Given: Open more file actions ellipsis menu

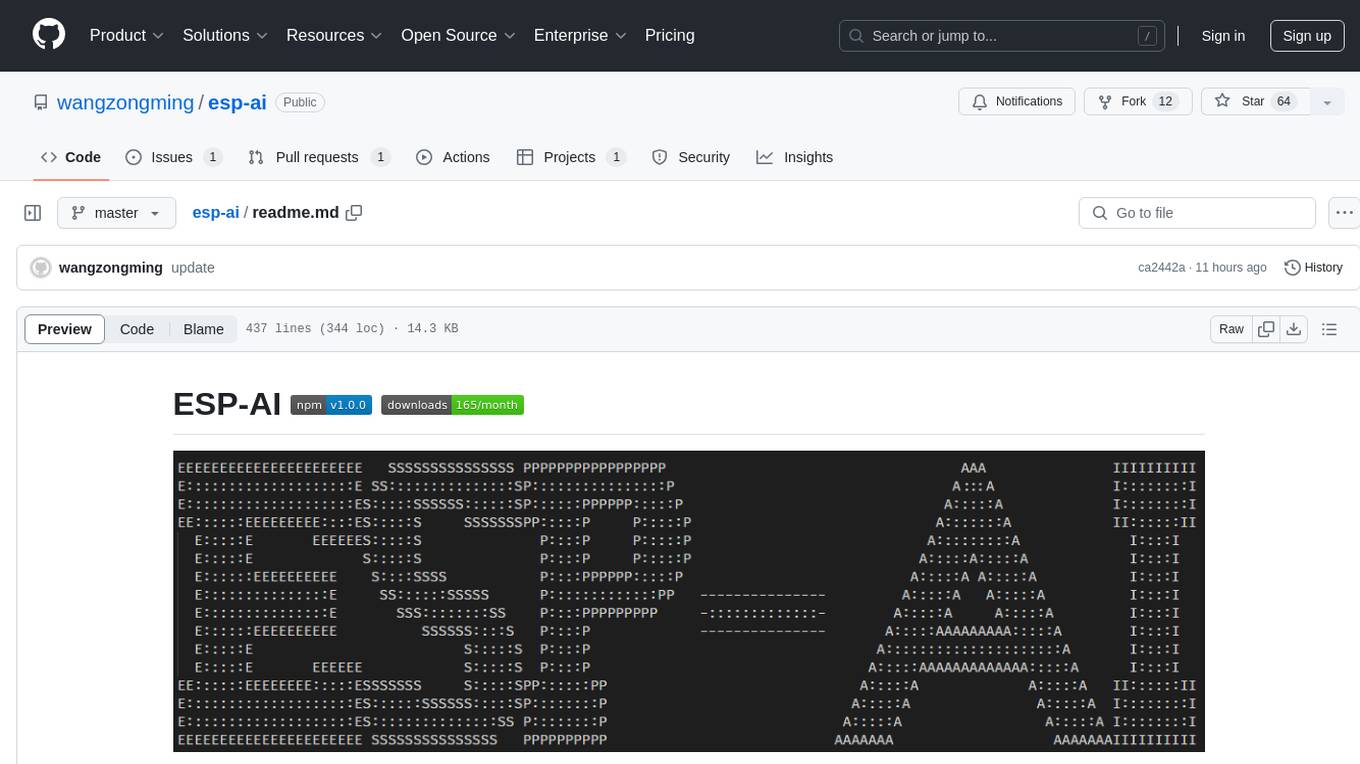Looking at the screenshot, I should click(x=1344, y=213).
